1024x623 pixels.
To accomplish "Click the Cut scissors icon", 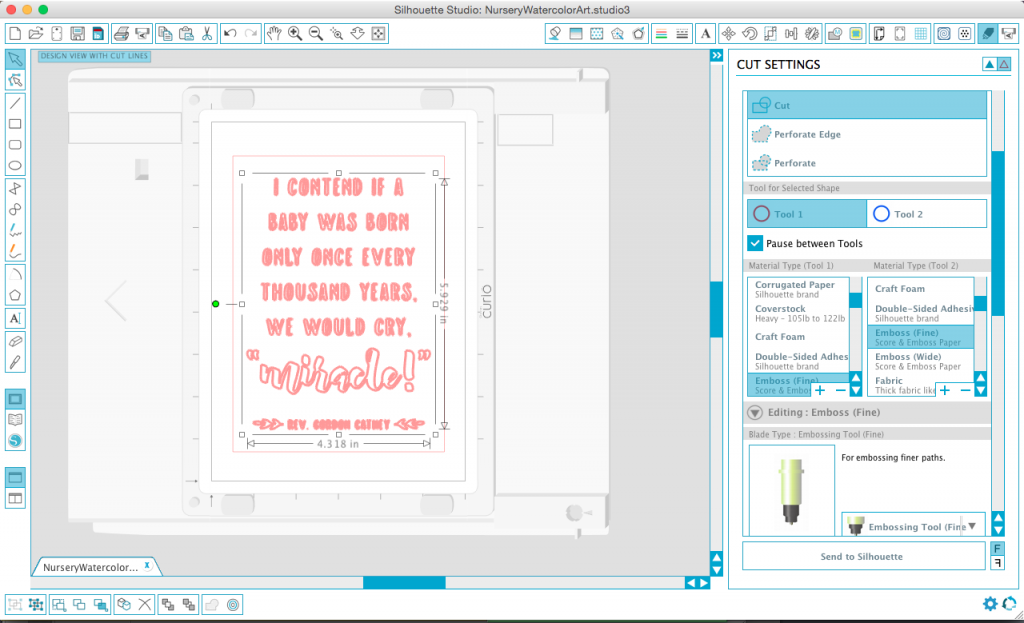I will (207, 33).
